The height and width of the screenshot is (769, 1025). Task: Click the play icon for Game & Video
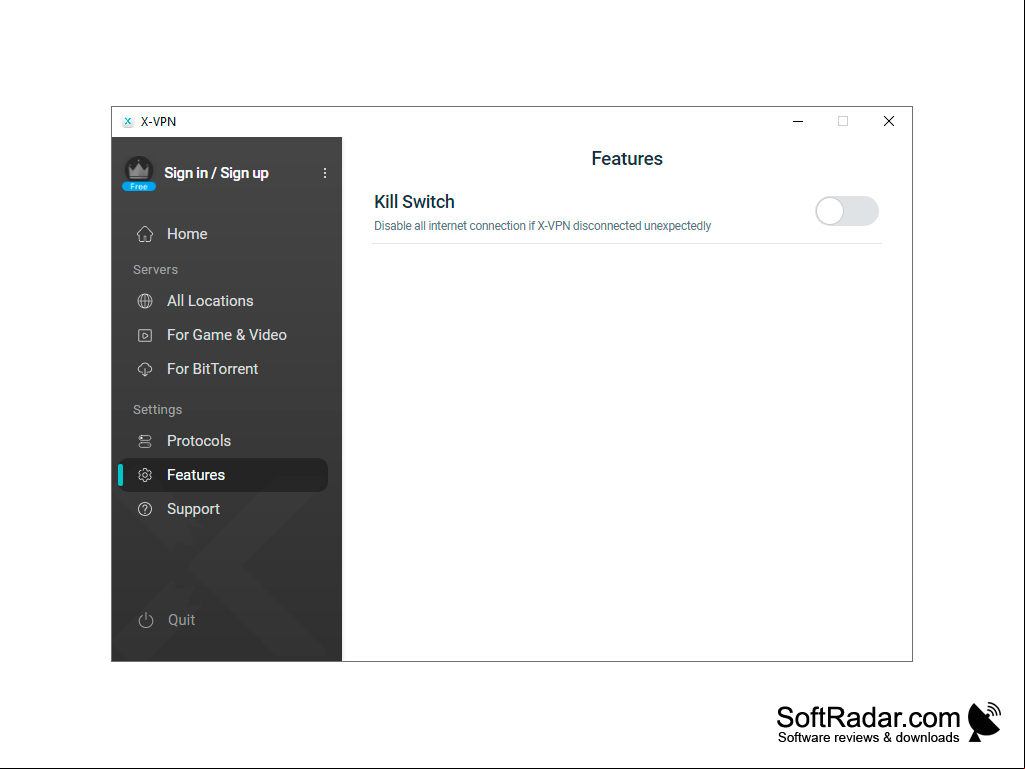[x=145, y=335]
